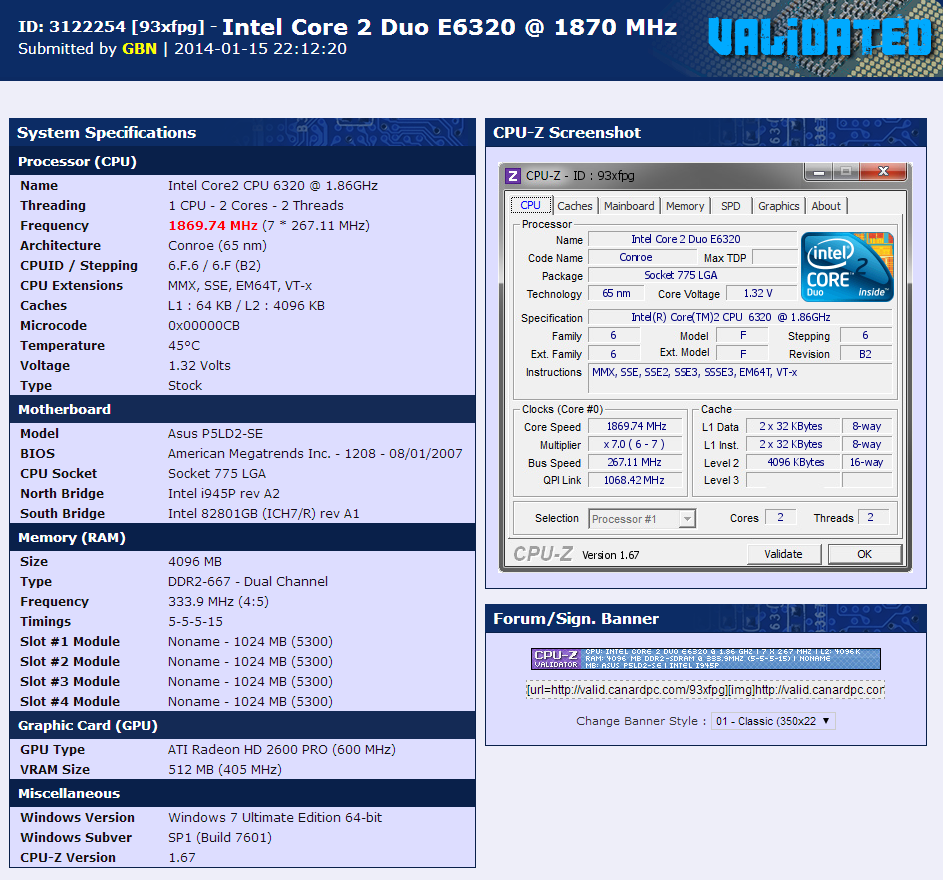Click the Intel i945P rev A2 text
Viewport: 943px width, 880px height.
tap(224, 493)
